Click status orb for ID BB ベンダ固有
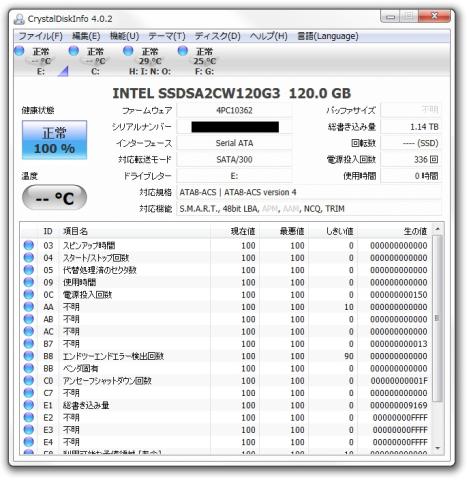Viewport: 469px width, 480px height. [29, 368]
